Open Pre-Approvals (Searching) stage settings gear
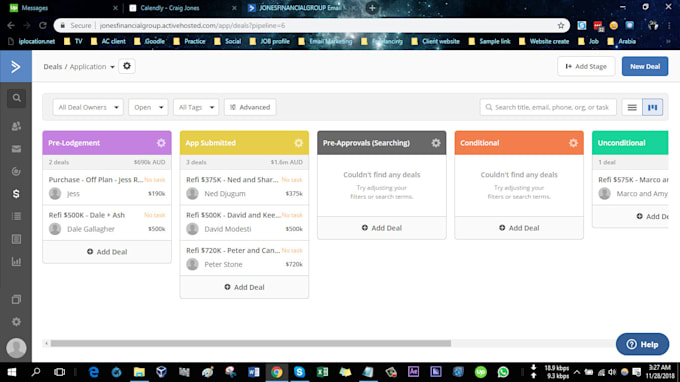Image resolution: width=680 pixels, height=382 pixels. click(436, 143)
